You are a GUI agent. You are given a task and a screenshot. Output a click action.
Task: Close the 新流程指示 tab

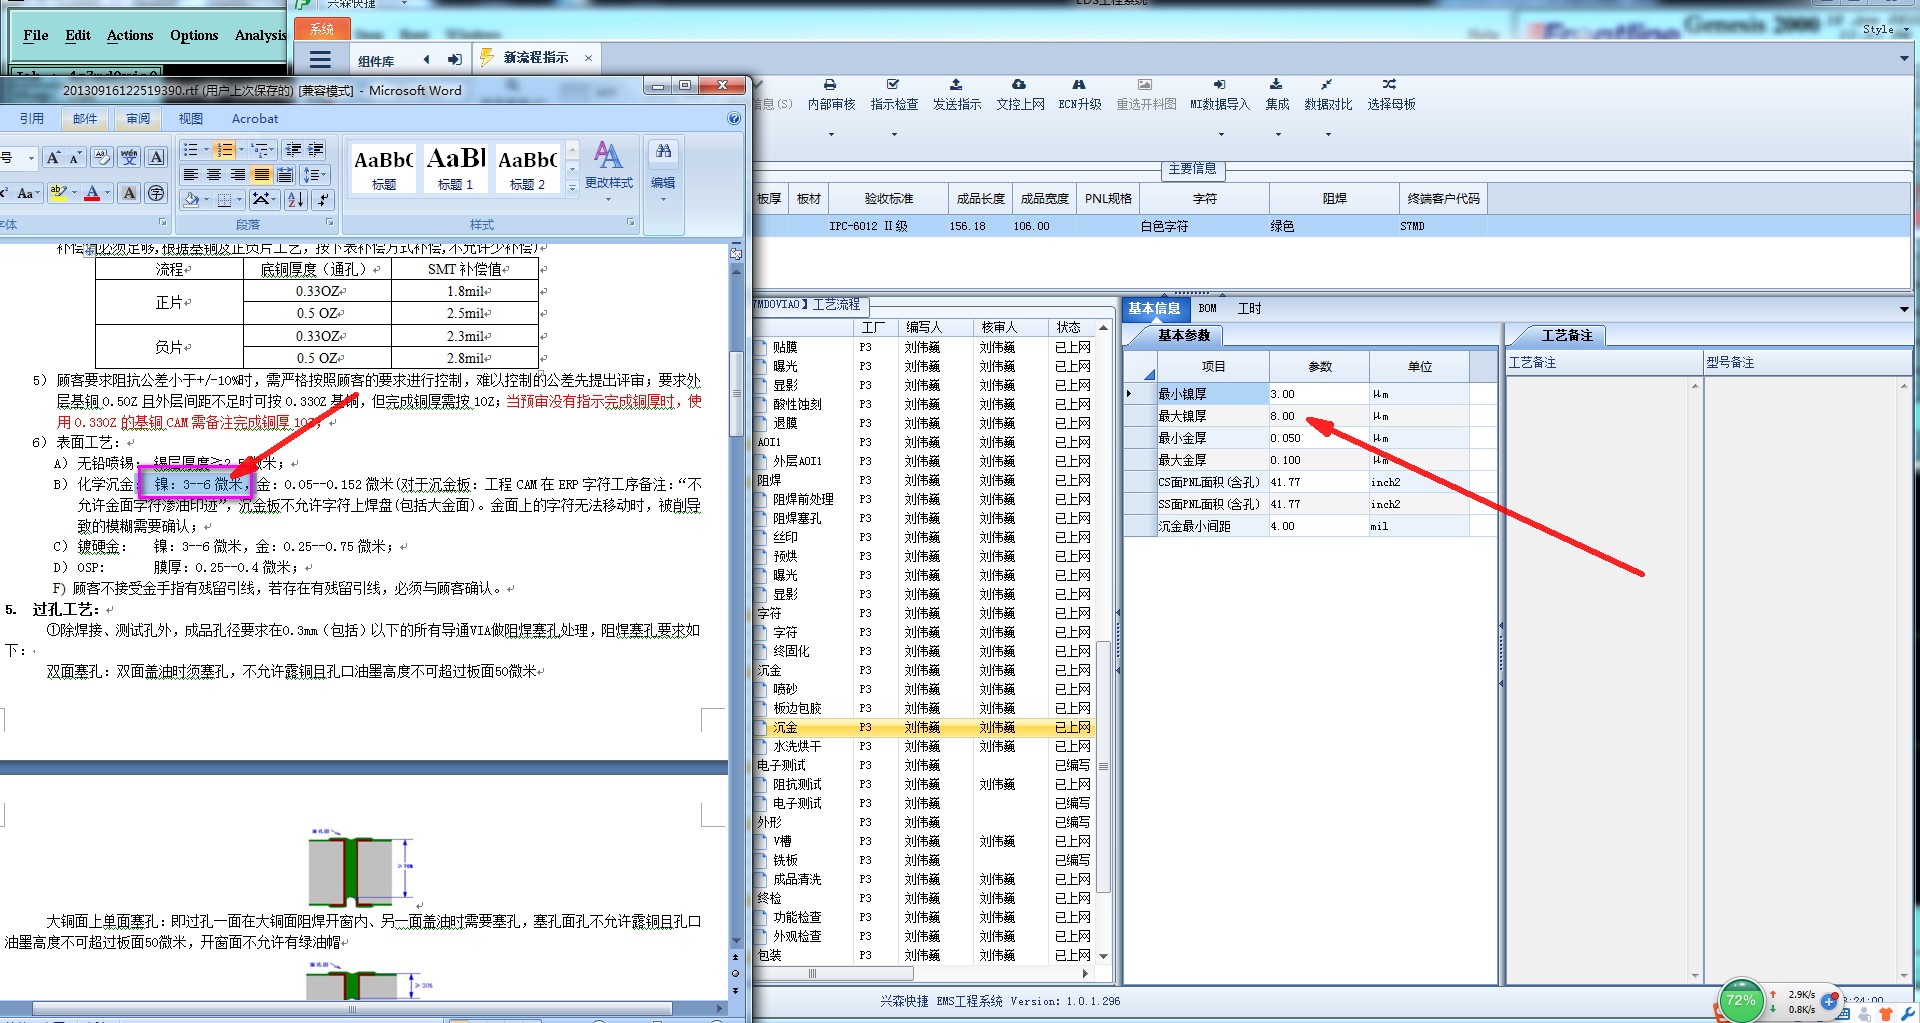588,58
